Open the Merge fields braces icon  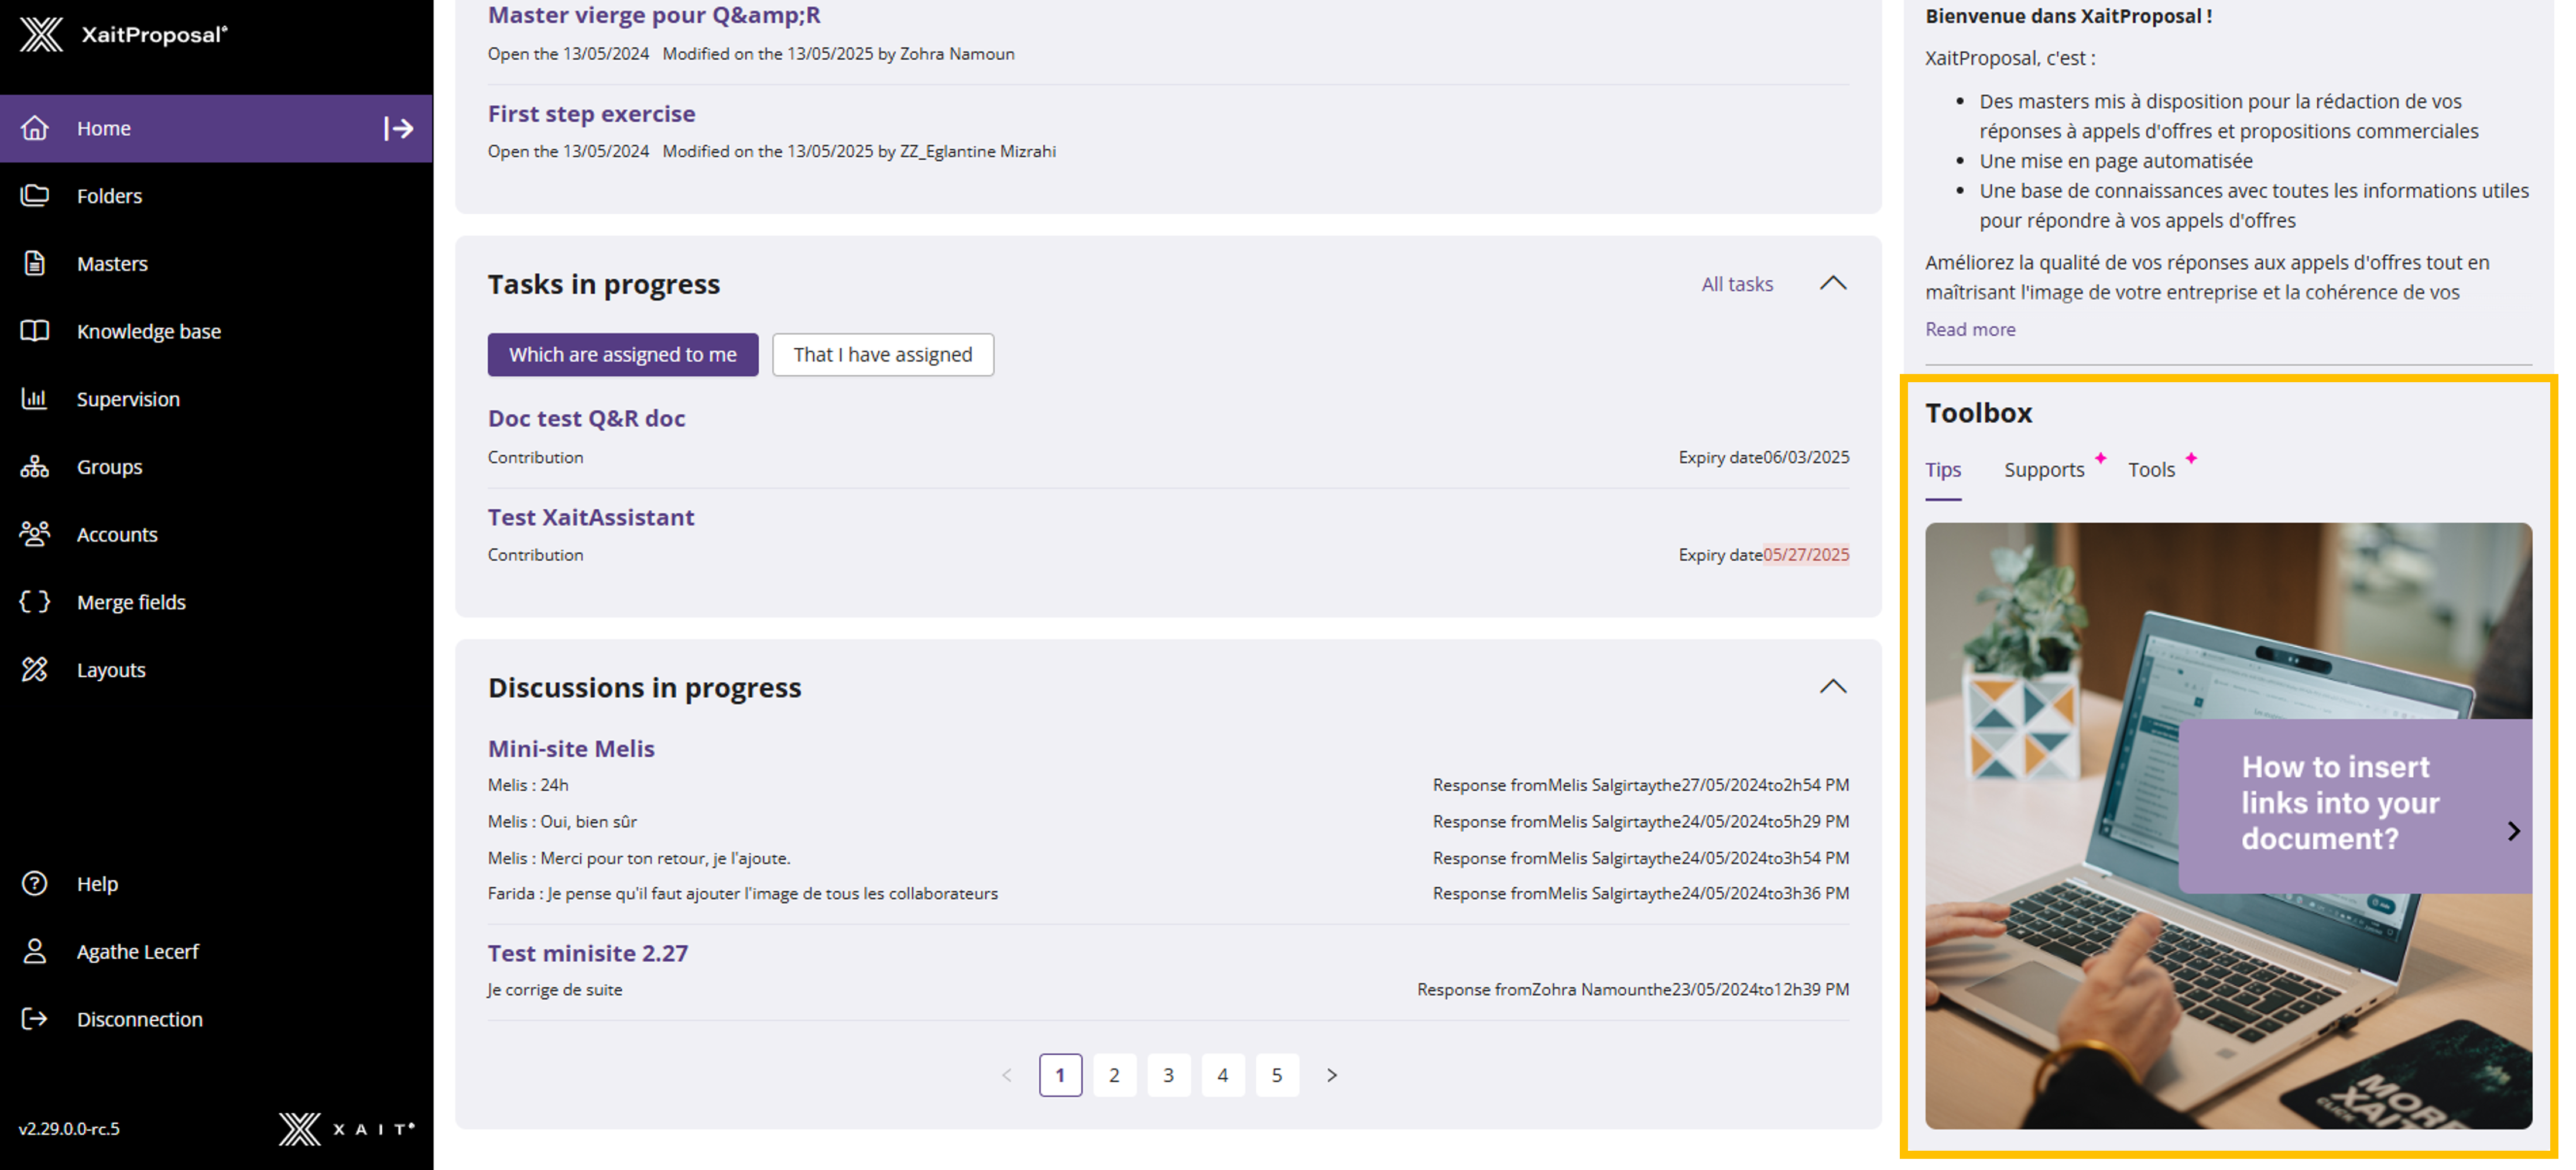[x=35, y=602]
